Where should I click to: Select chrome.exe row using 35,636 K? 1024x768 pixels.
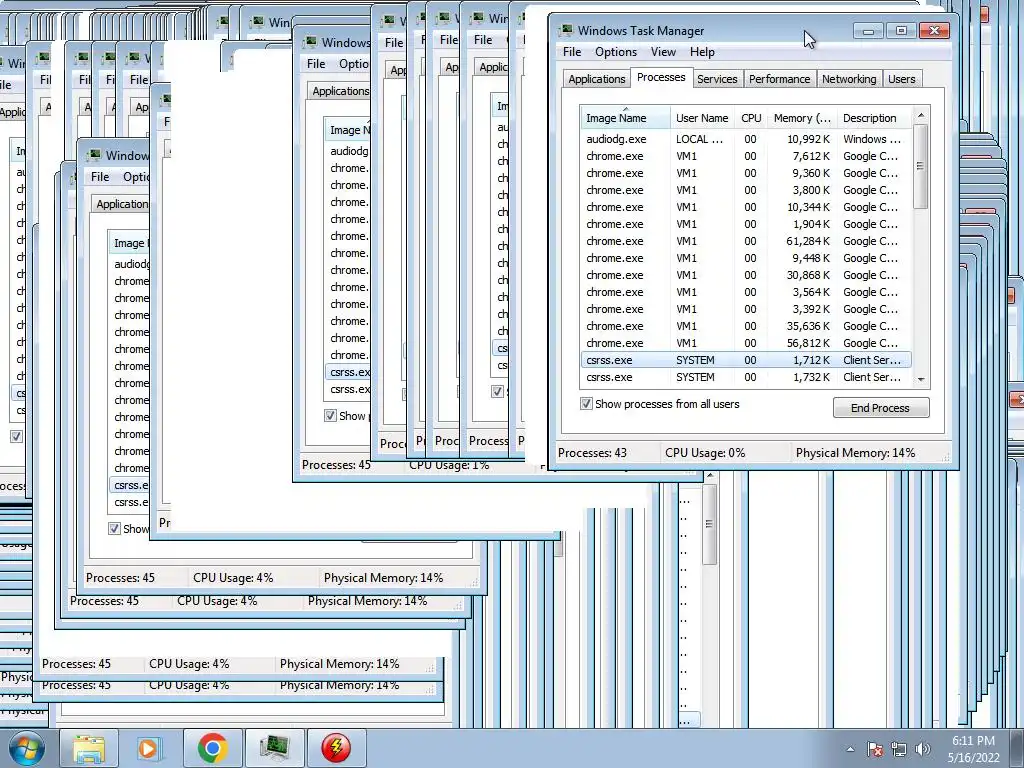click(746, 326)
